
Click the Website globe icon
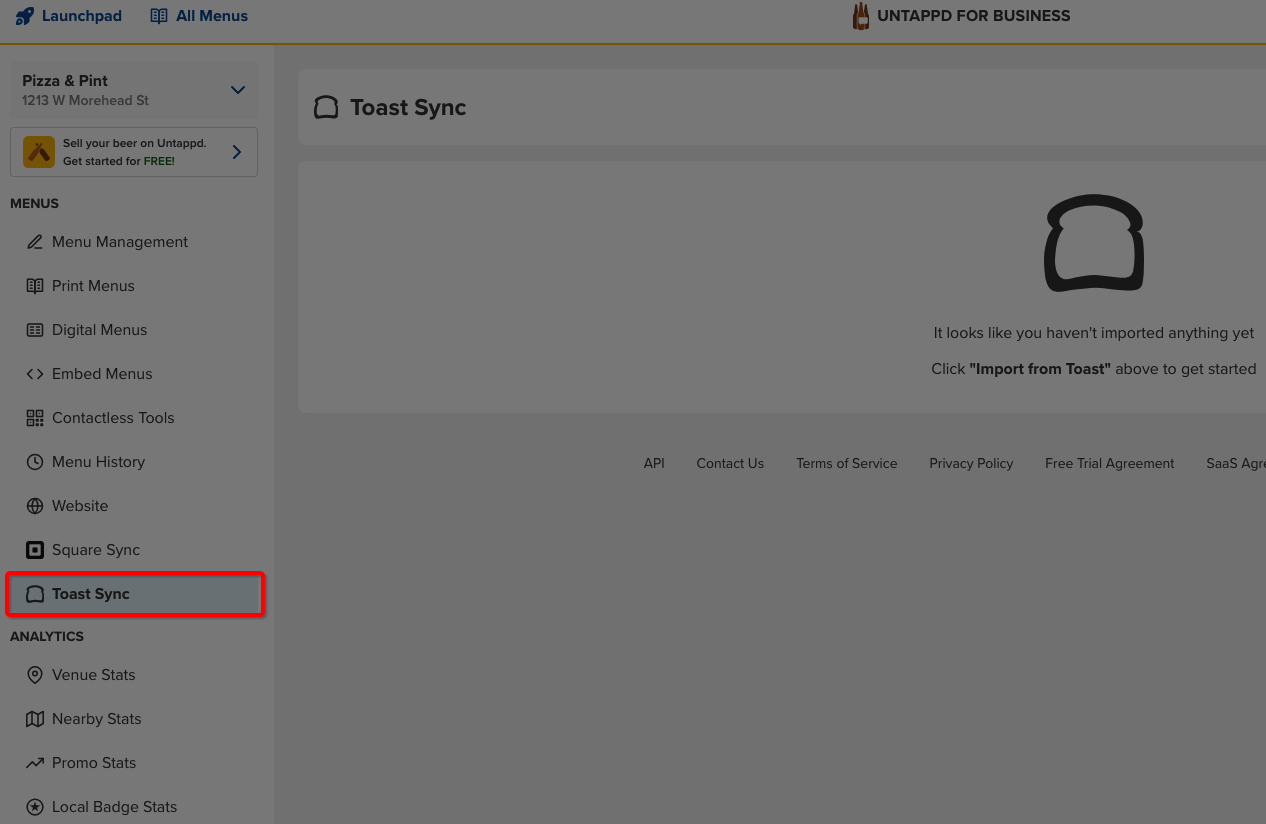click(35, 506)
